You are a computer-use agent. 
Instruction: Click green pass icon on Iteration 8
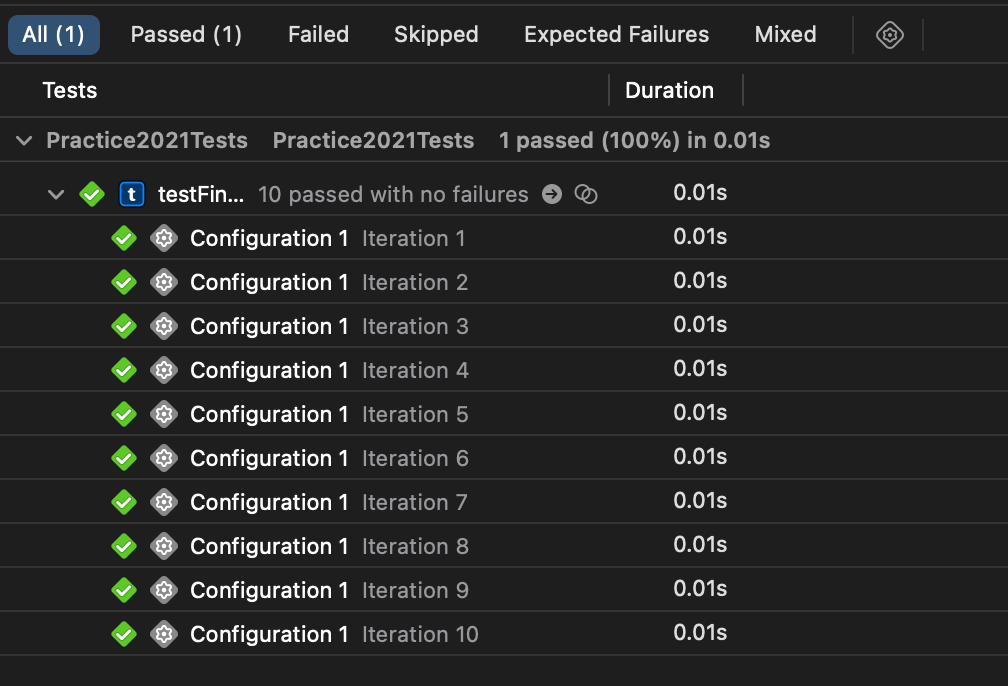124,546
